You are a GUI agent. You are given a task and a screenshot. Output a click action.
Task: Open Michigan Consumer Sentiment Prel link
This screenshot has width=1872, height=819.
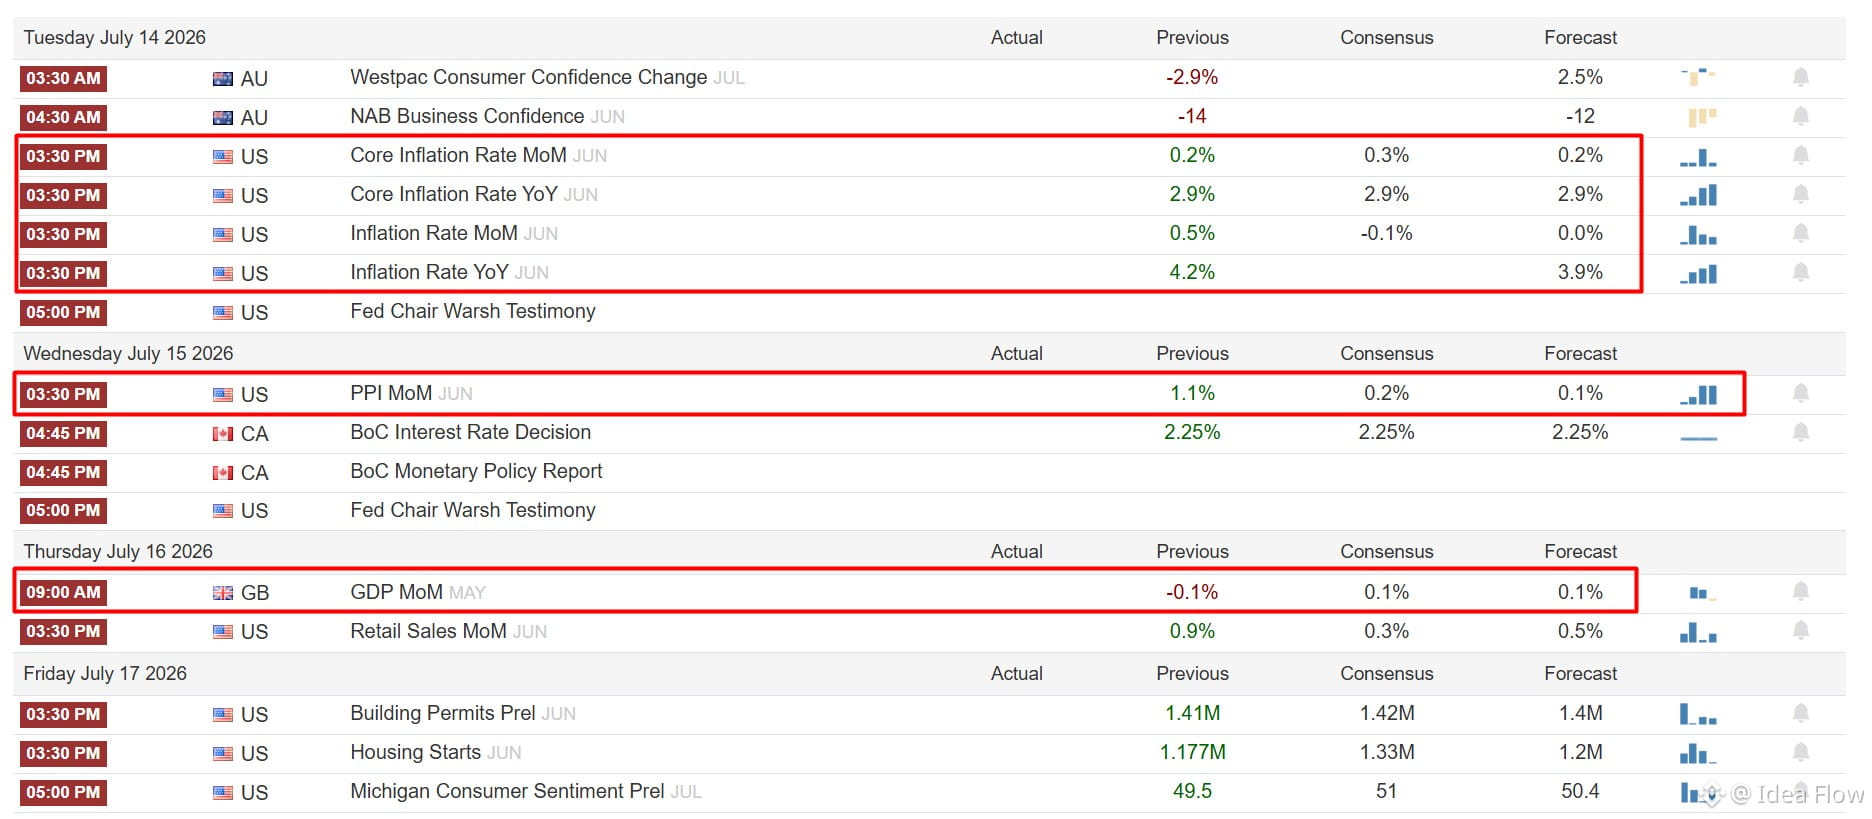507,791
